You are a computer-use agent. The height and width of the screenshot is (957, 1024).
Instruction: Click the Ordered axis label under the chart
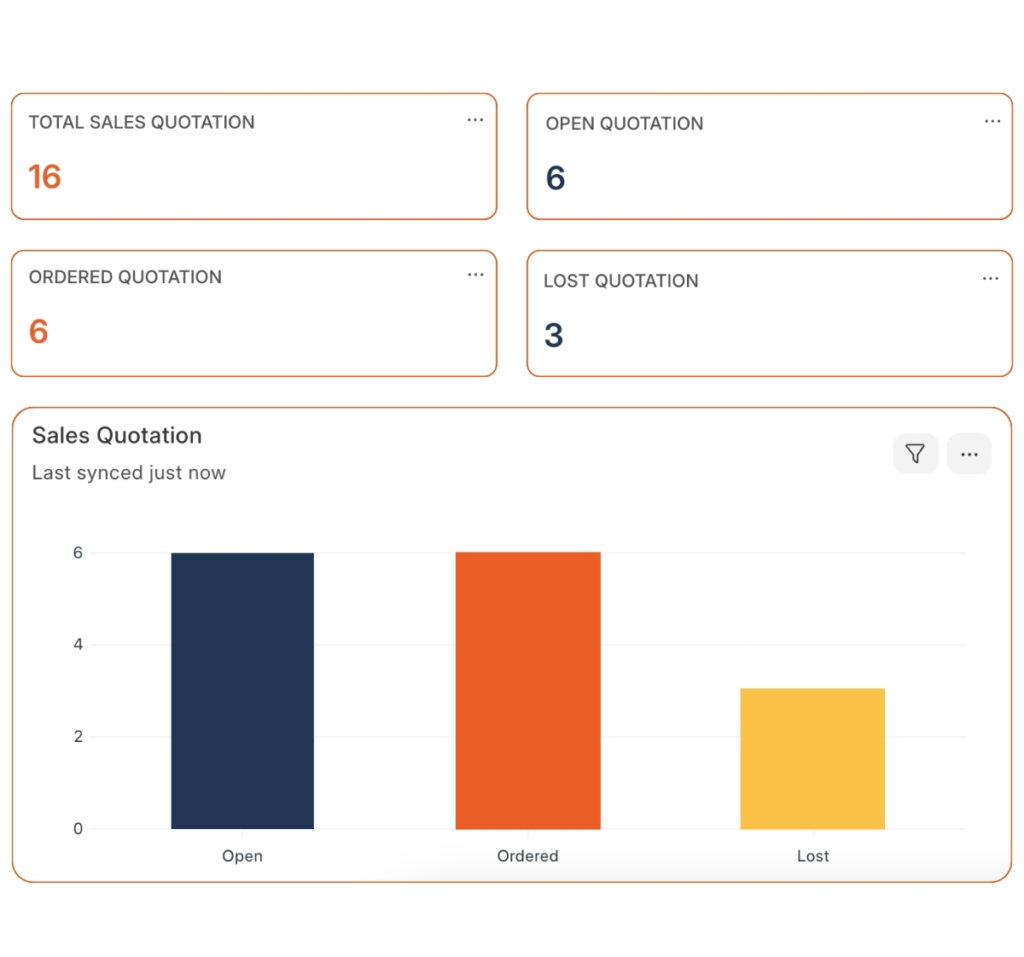click(527, 856)
